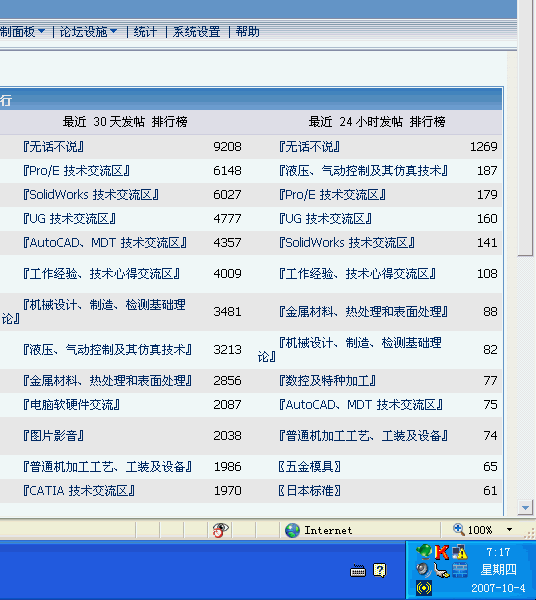The width and height of the screenshot is (536, 600).
Task: Open 『Pro/E 技术交流区』 in the 30-day ranking
Action: [x=76, y=171]
